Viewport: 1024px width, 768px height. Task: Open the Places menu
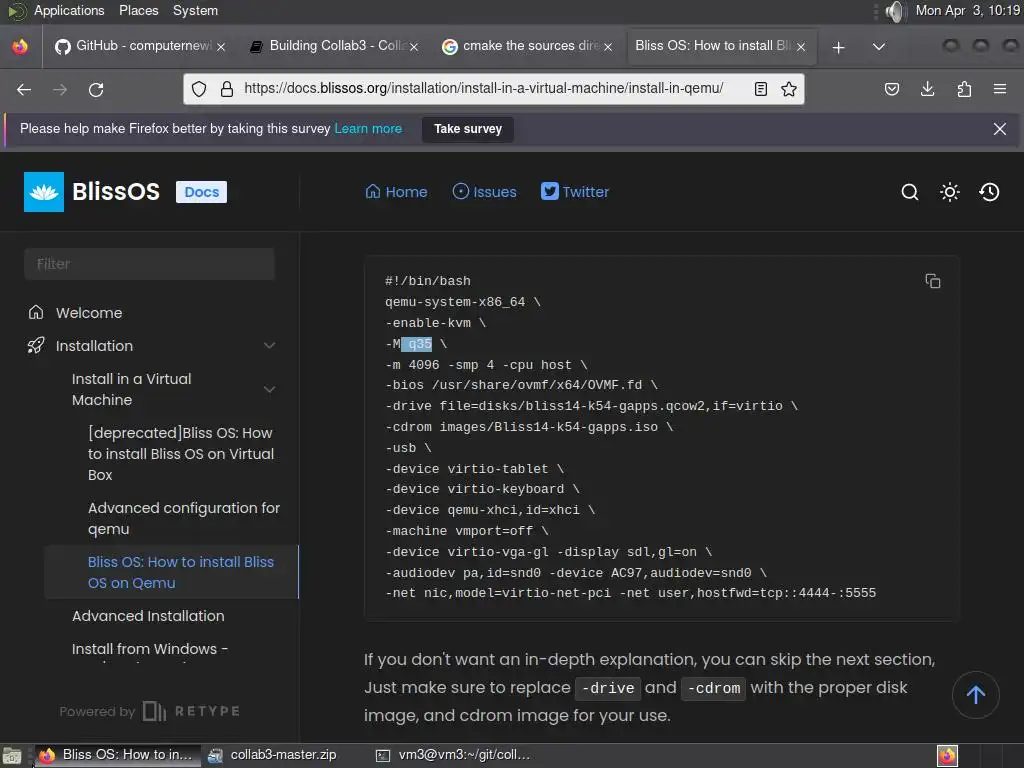pos(138,10)
